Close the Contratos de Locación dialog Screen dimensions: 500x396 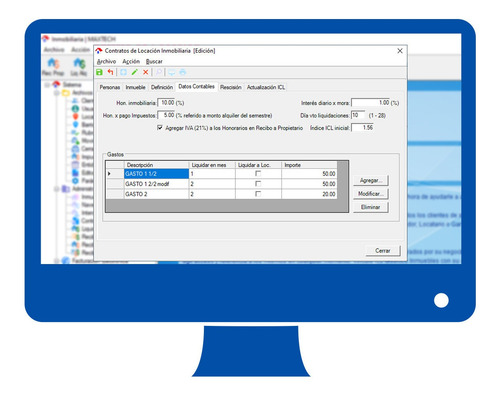pyautogui.click(x=400, y=51)
